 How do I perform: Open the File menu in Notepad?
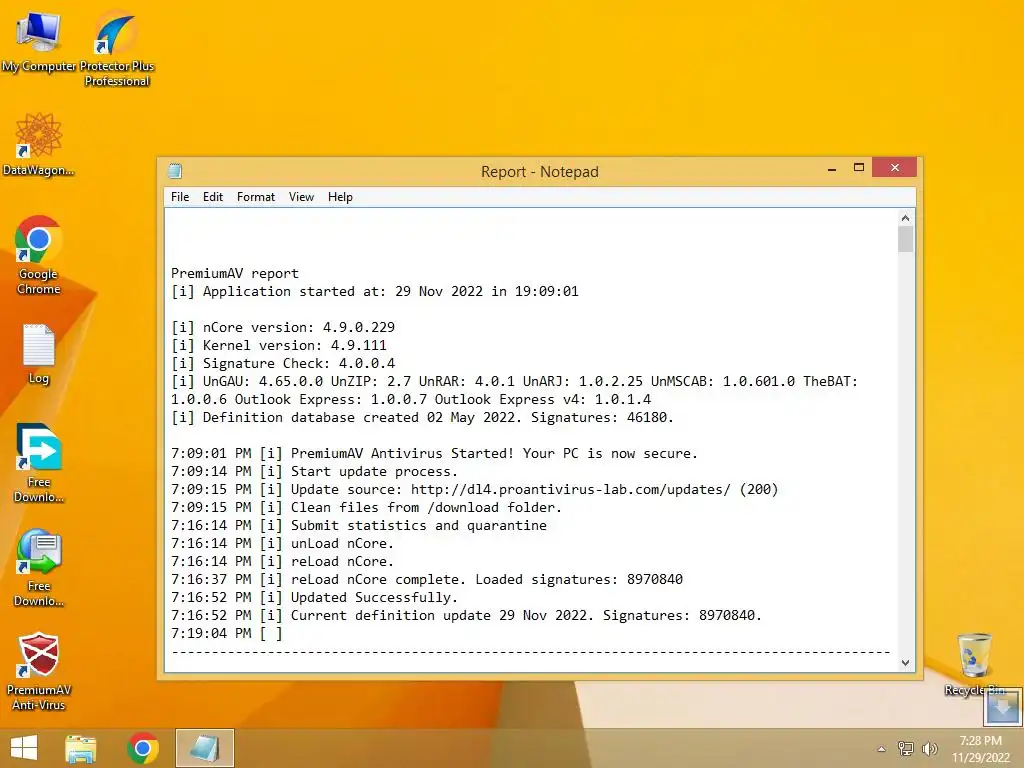point(180,197)
